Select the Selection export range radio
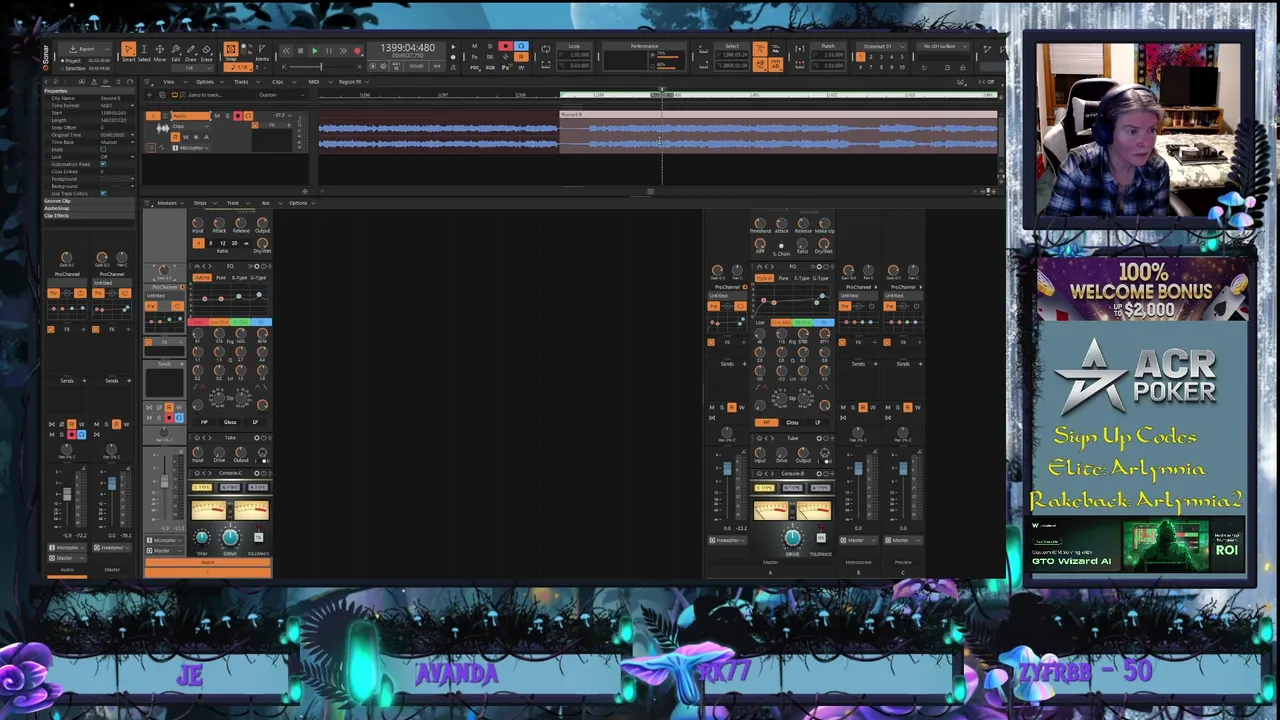Viewport: 1280px width, 720px height. (62, 68)
